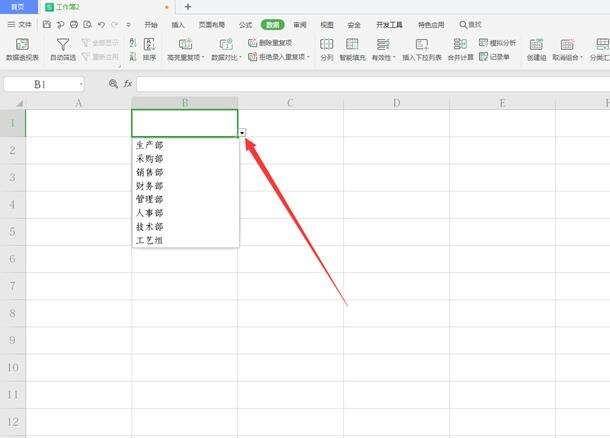Choose 技术部 from the dropdown list
Image resolution: width=610 pixels, height=438 pixels.
click(x=186, y=227)
